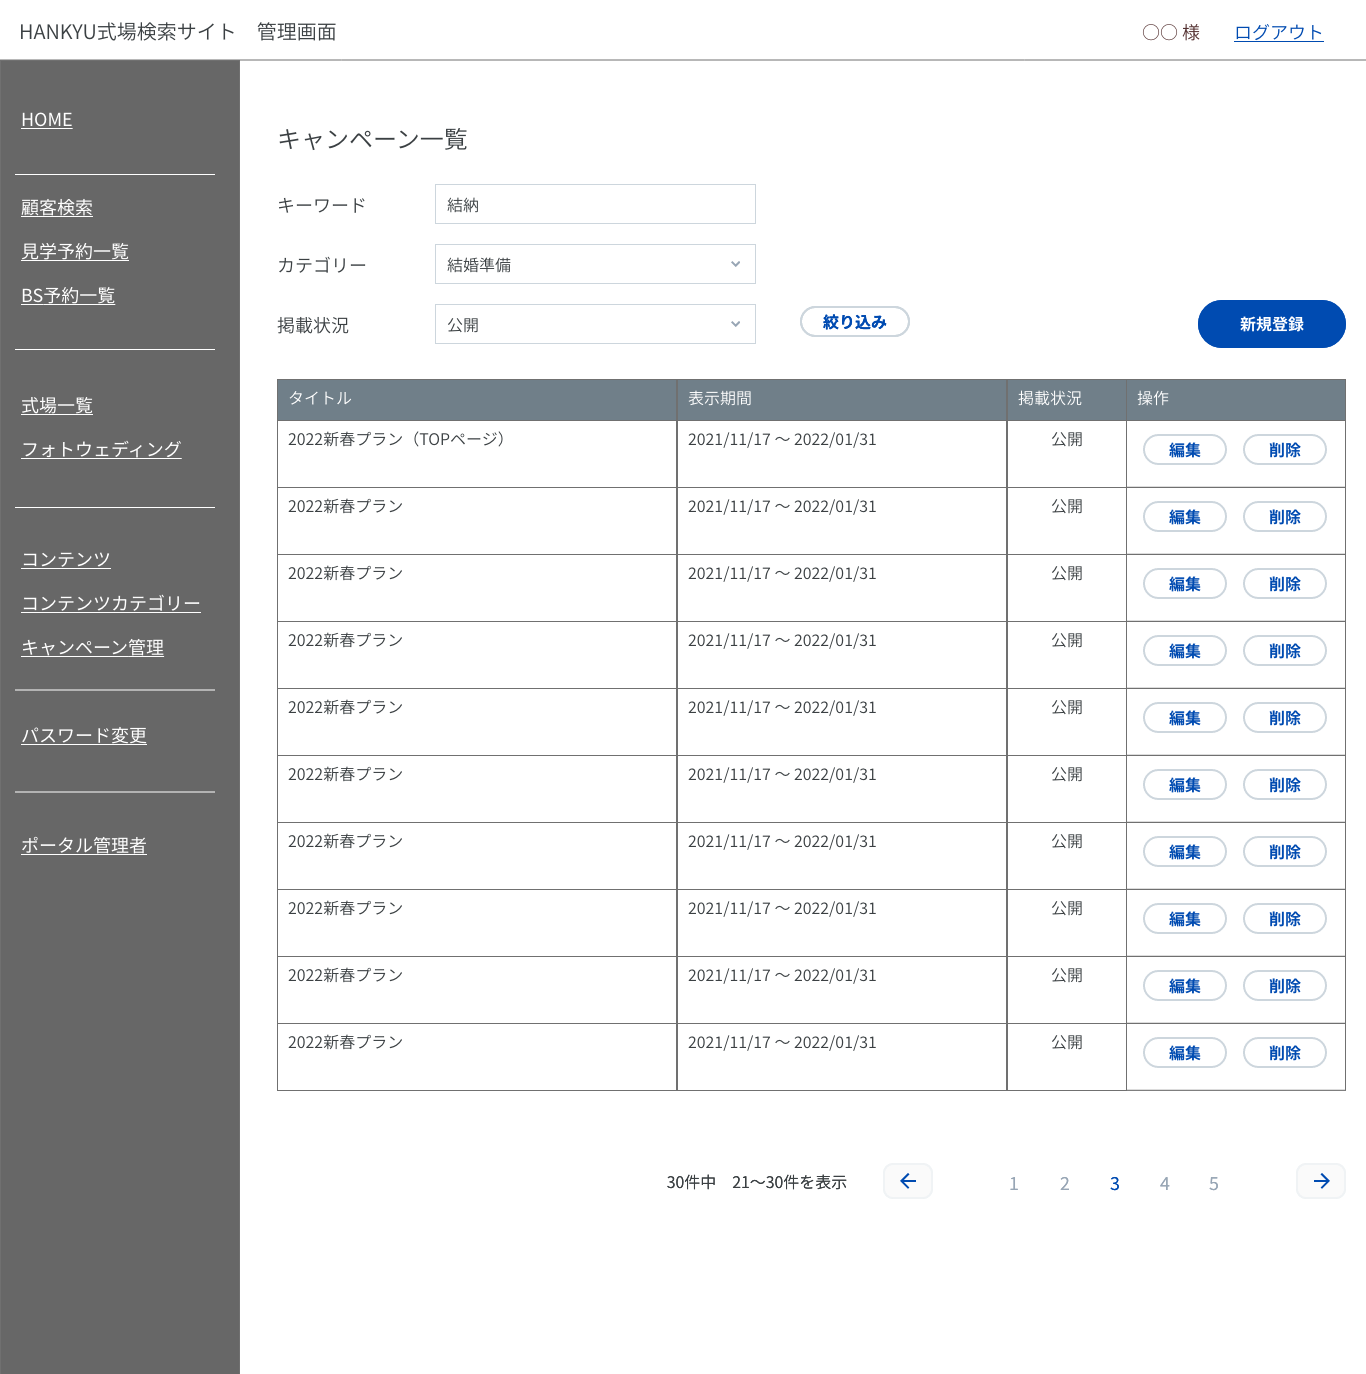This screenshot has width=1366, height=1374.
Task: Click the ログアウト link
Action: click(x=1278, y=32)
